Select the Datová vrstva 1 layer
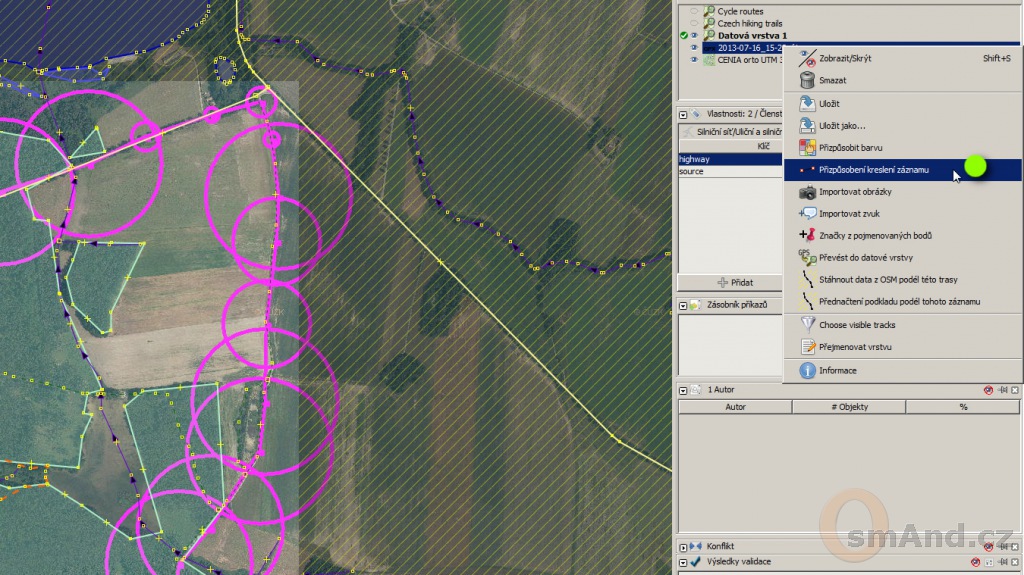The image size is (1024, 575). (752, 35)
